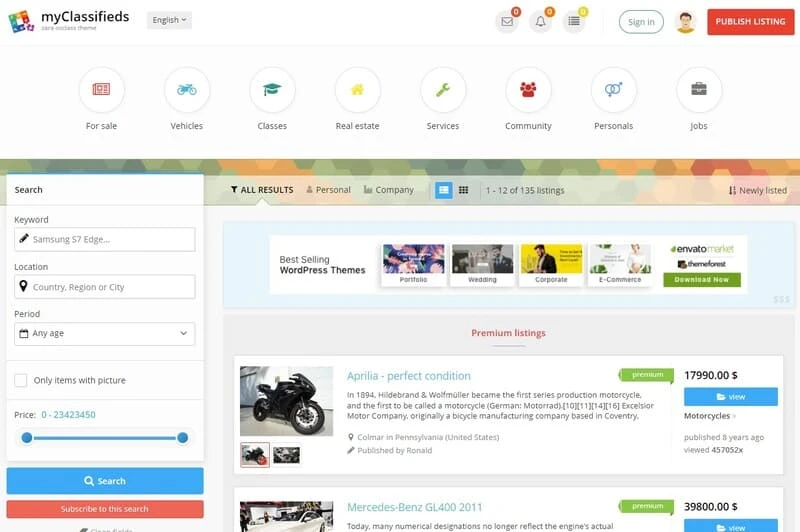This screenshot has height=532, width=800.
Task: Tick Only items with picture checkbox
Action: point(21,380)
